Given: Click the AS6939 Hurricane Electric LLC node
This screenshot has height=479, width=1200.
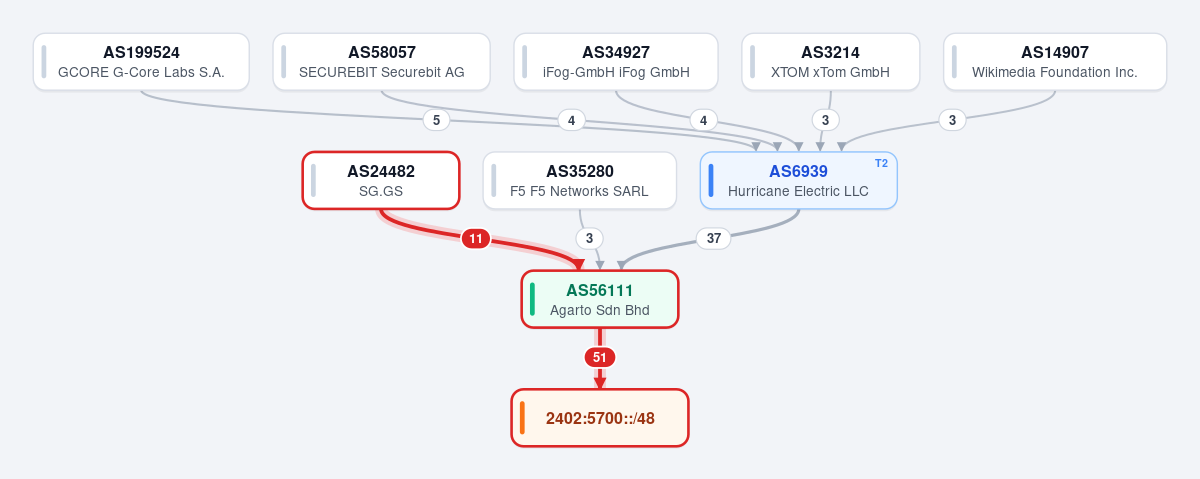Looking at the screenshot, I should tap(798, 181).
